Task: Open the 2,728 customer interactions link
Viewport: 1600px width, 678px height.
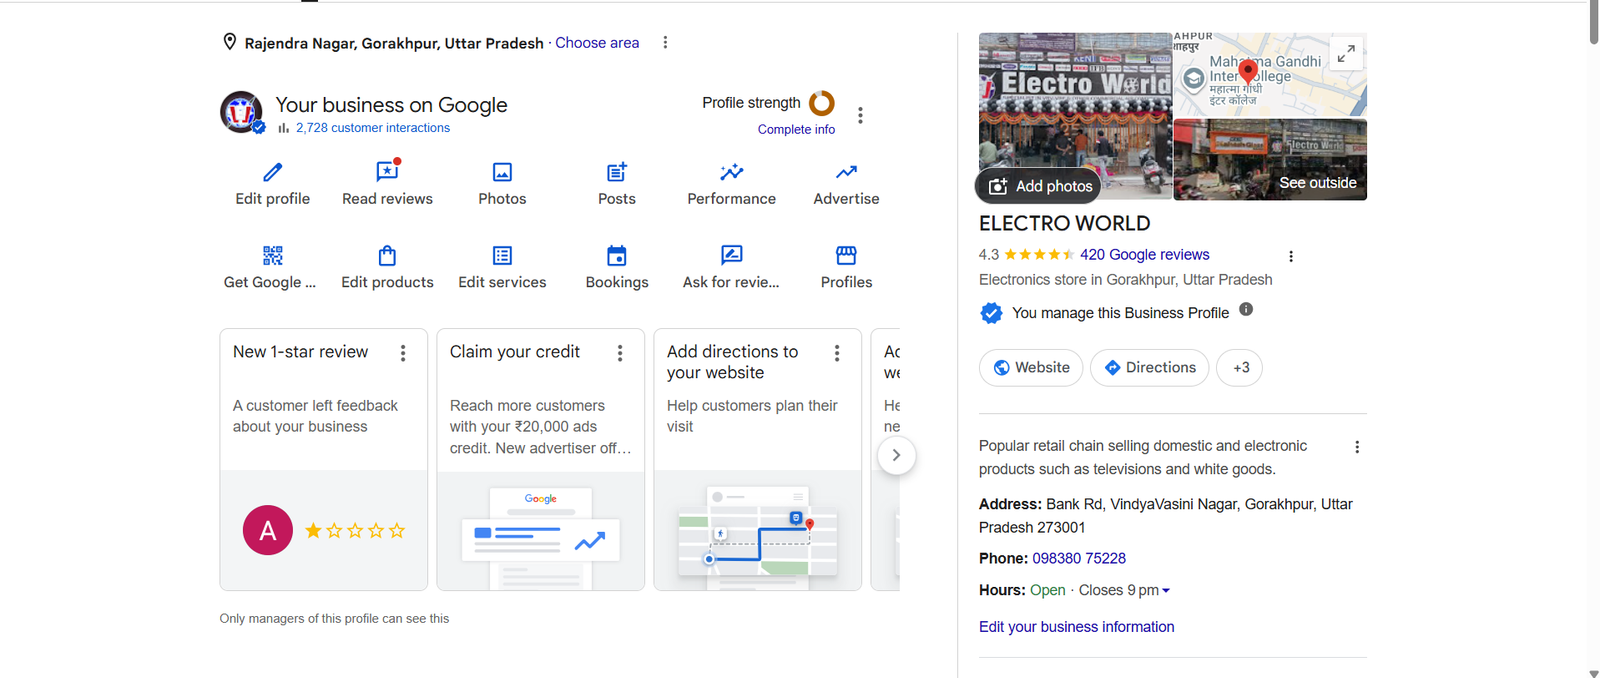Action: click(x=373, y=128)
